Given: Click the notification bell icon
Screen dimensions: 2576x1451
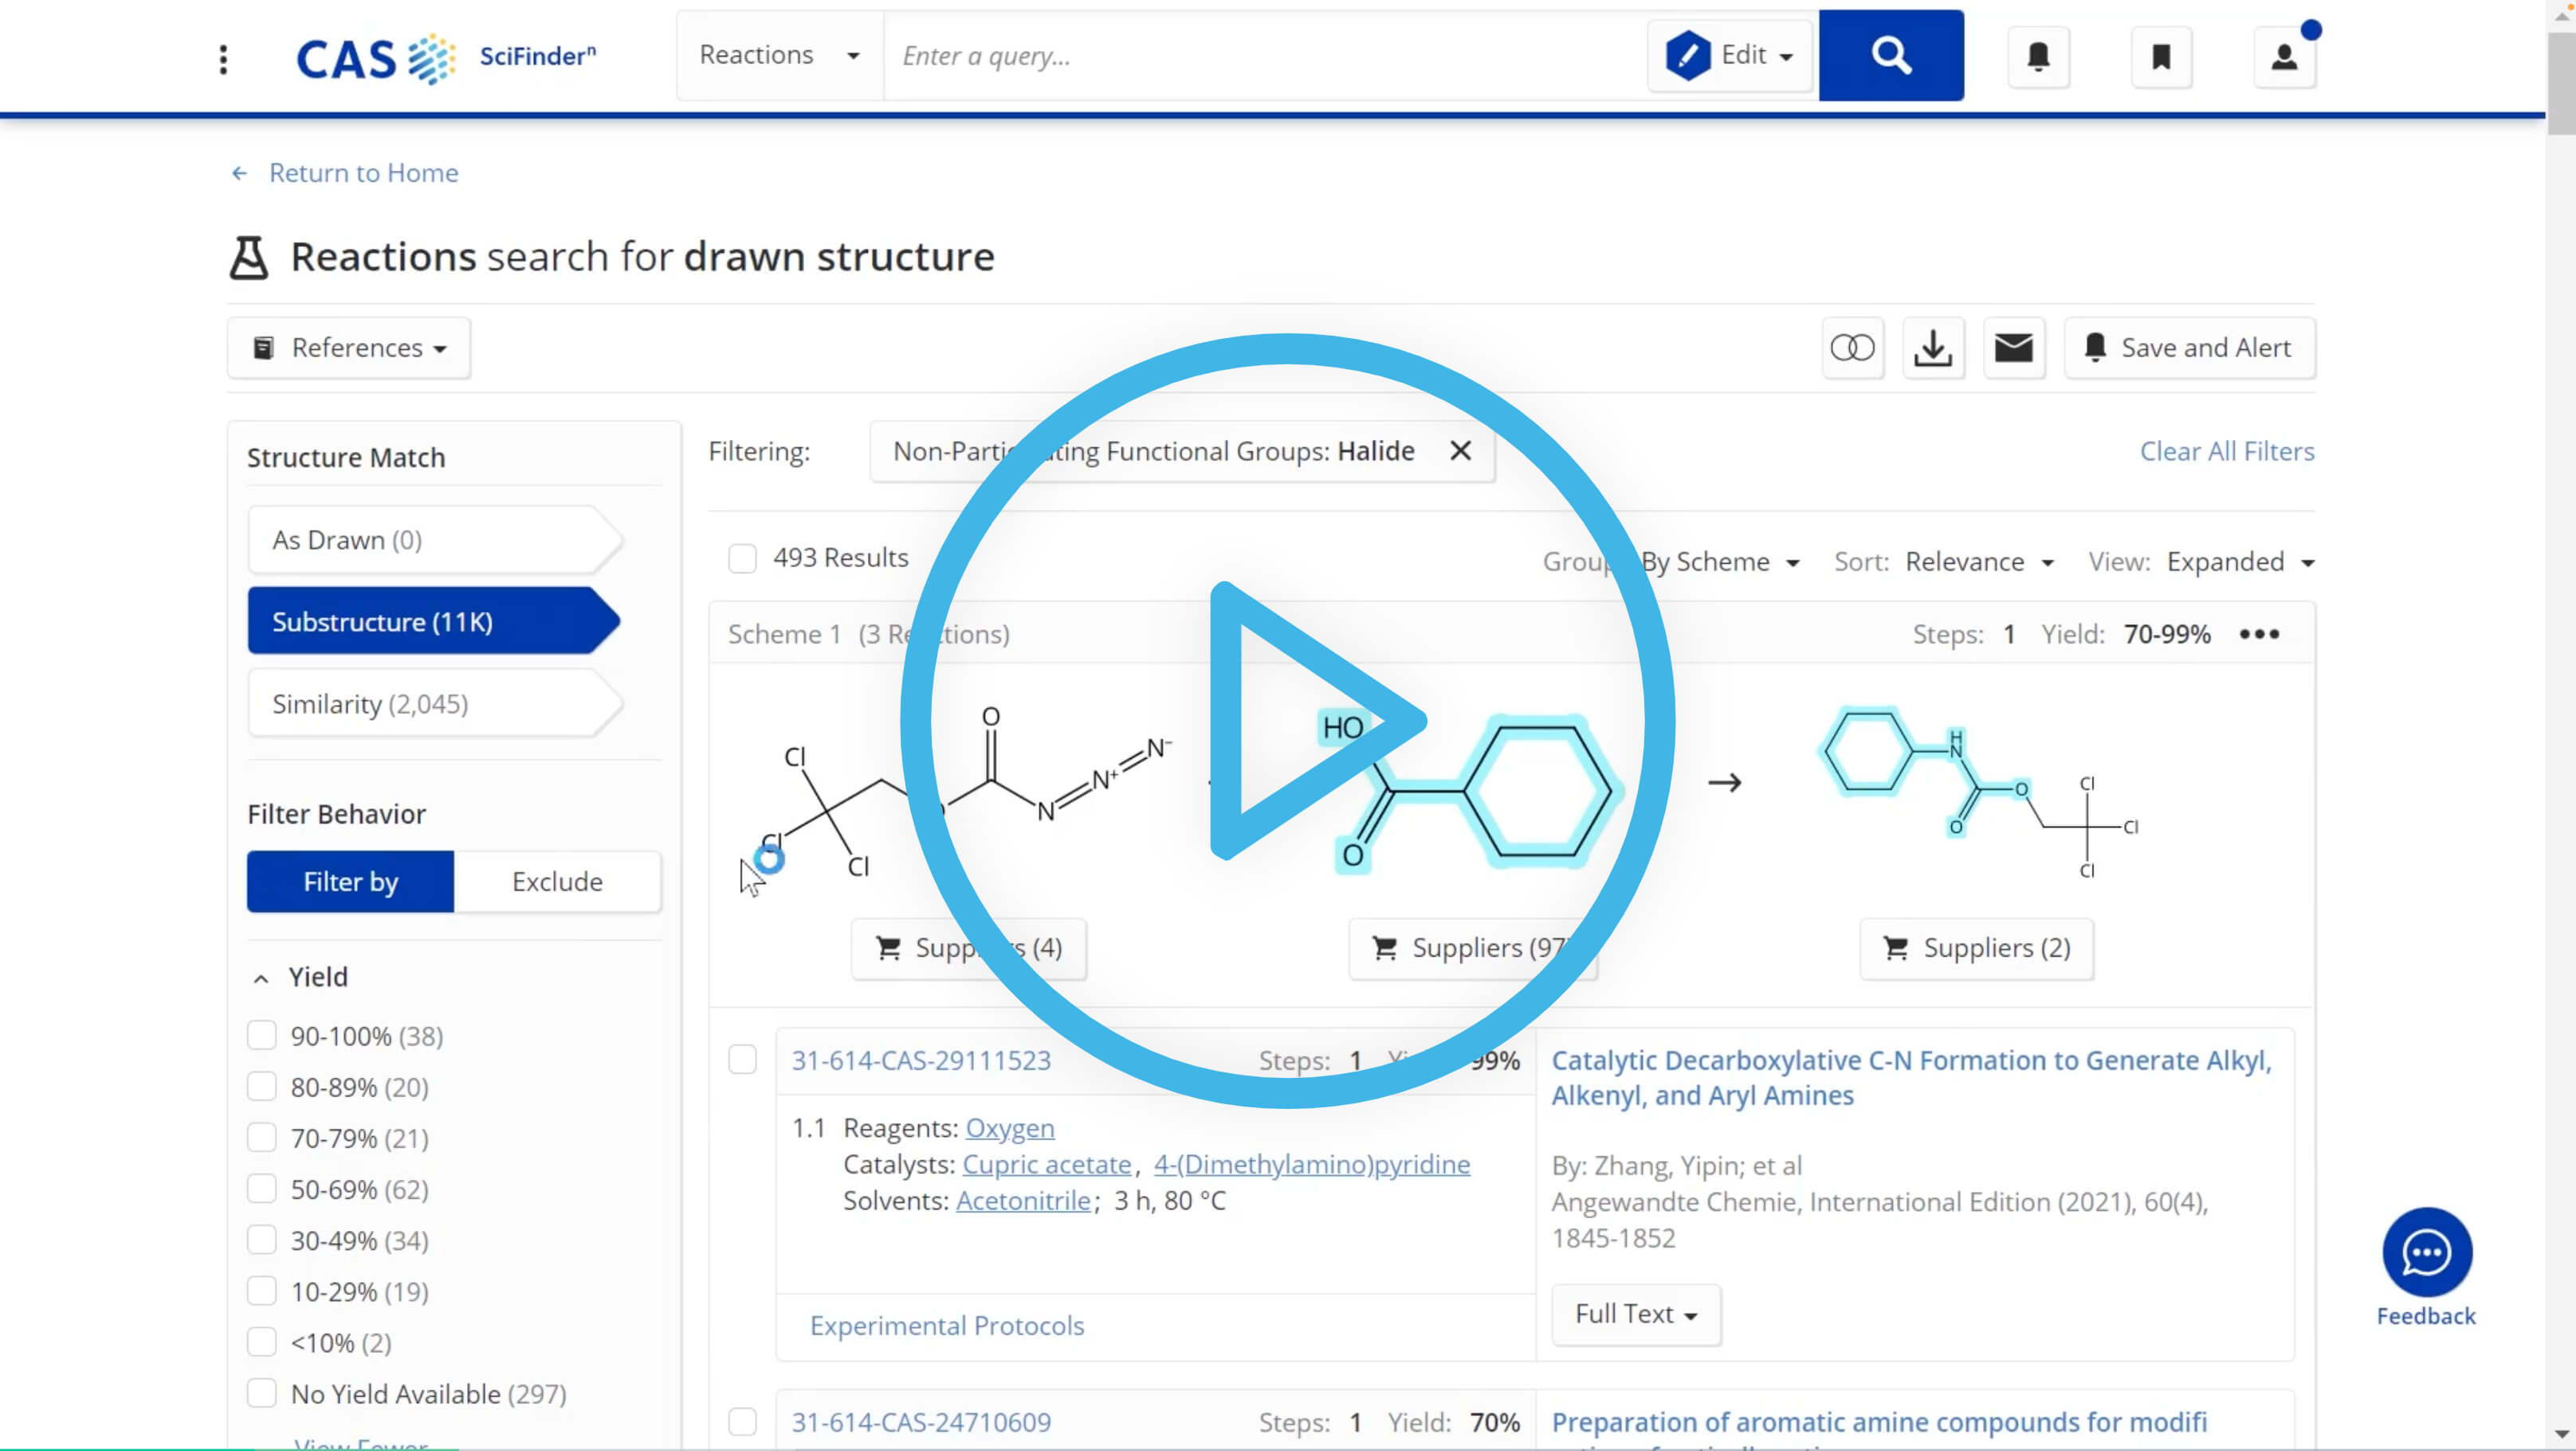Looking at the screenshot, I should (2038, 55).
